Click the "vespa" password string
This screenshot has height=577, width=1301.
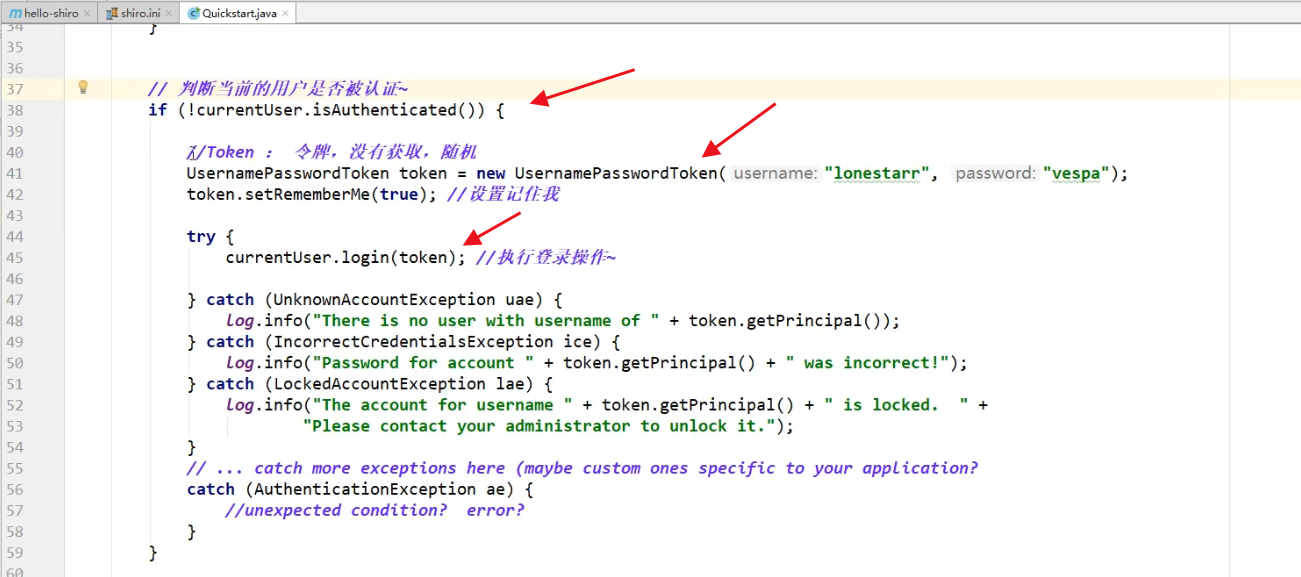(1076, 173)
